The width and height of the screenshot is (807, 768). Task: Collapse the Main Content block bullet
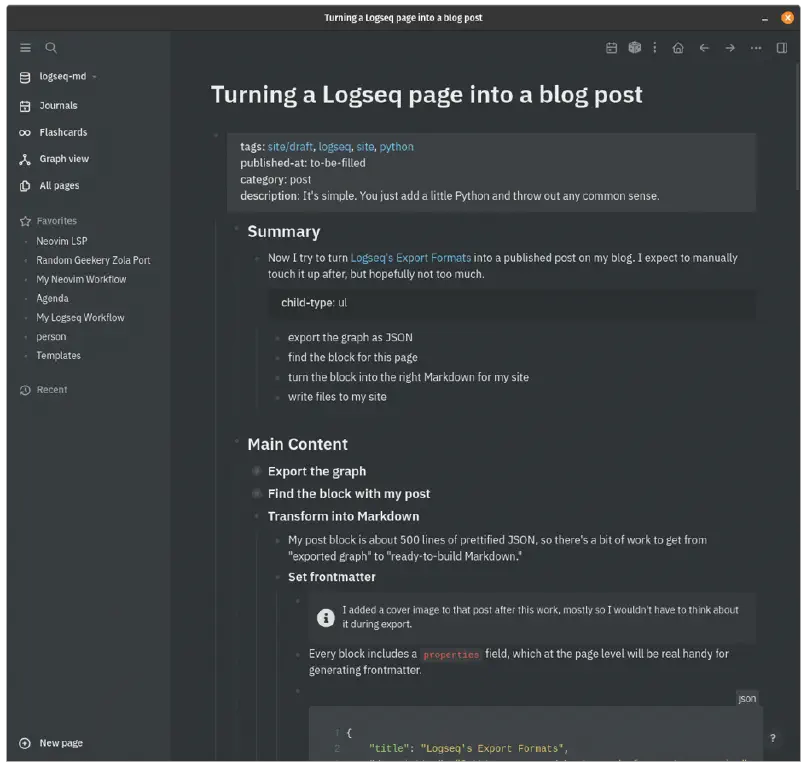[237, 441]
